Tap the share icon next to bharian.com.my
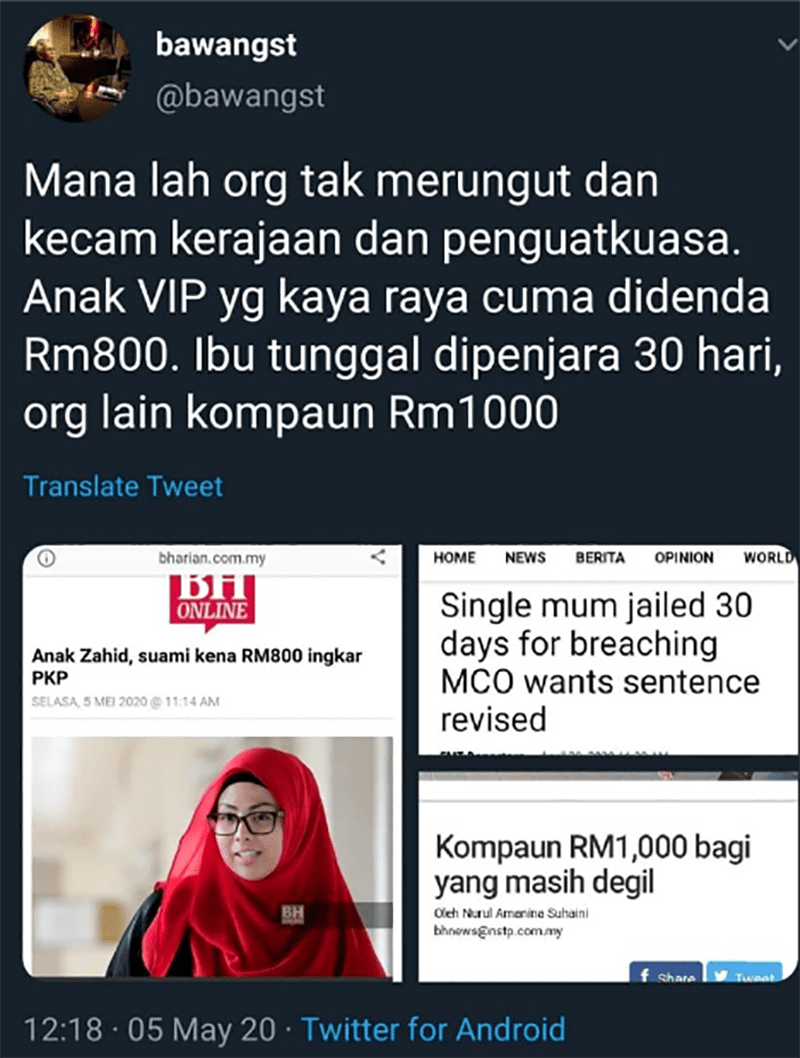 [x=379, y=557]
